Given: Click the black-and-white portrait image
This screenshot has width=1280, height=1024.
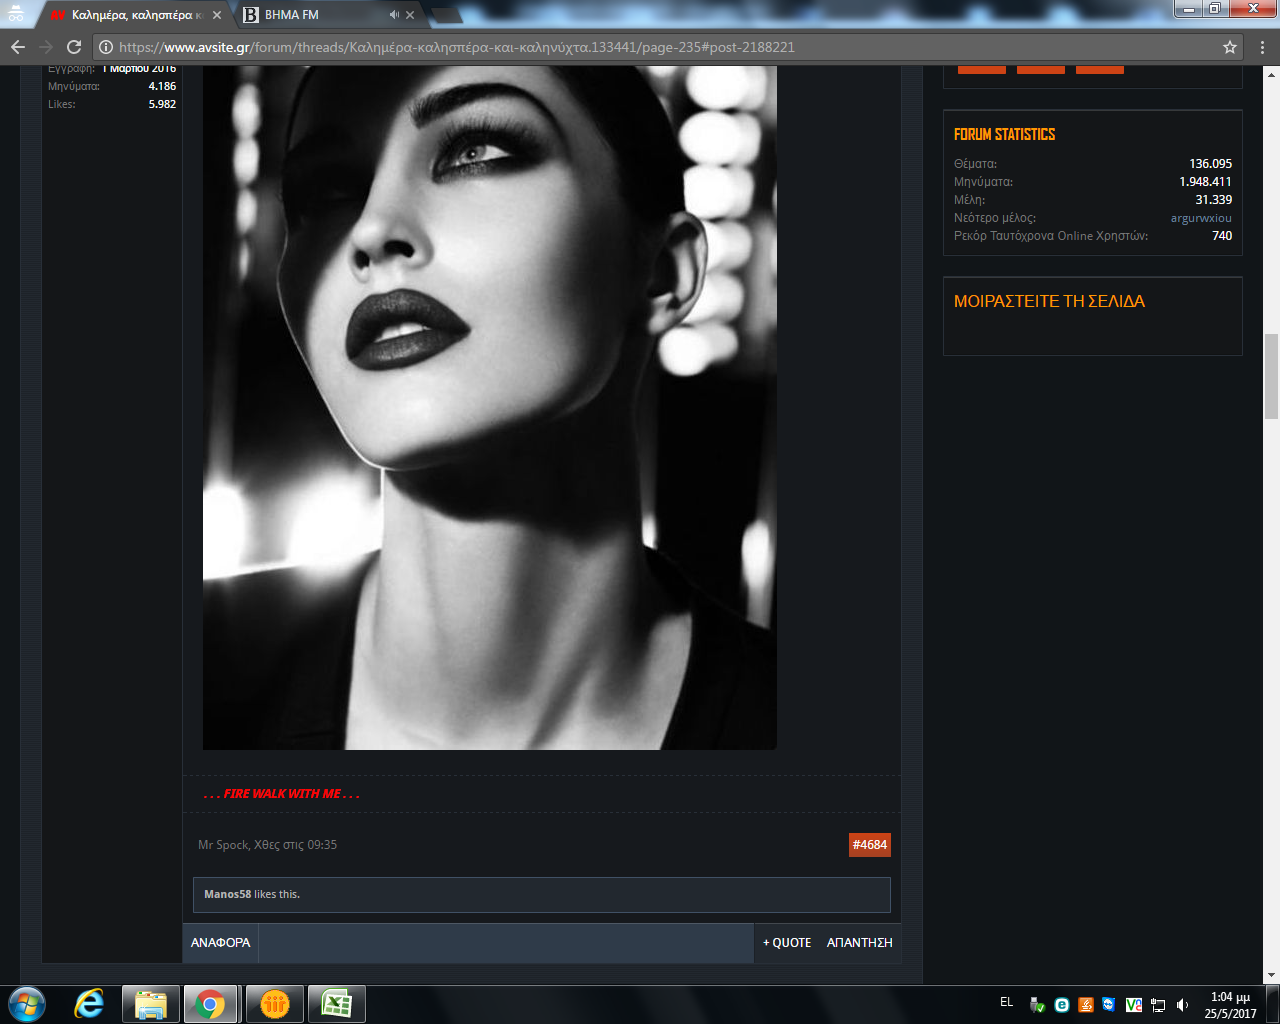Looking at the screenshot, I should [489, 400].
